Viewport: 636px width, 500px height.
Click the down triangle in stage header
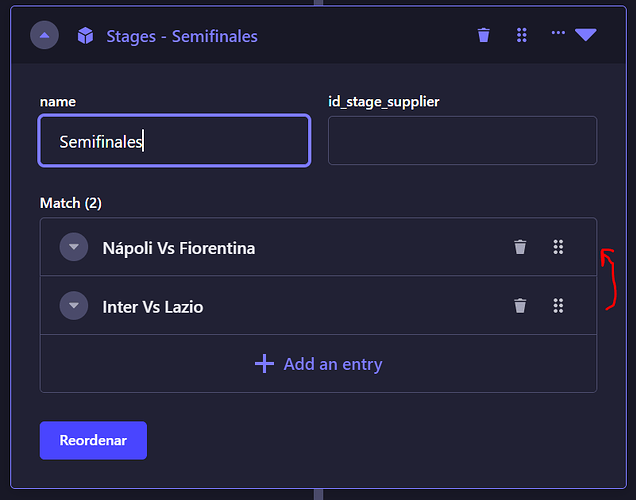point(586,35)
